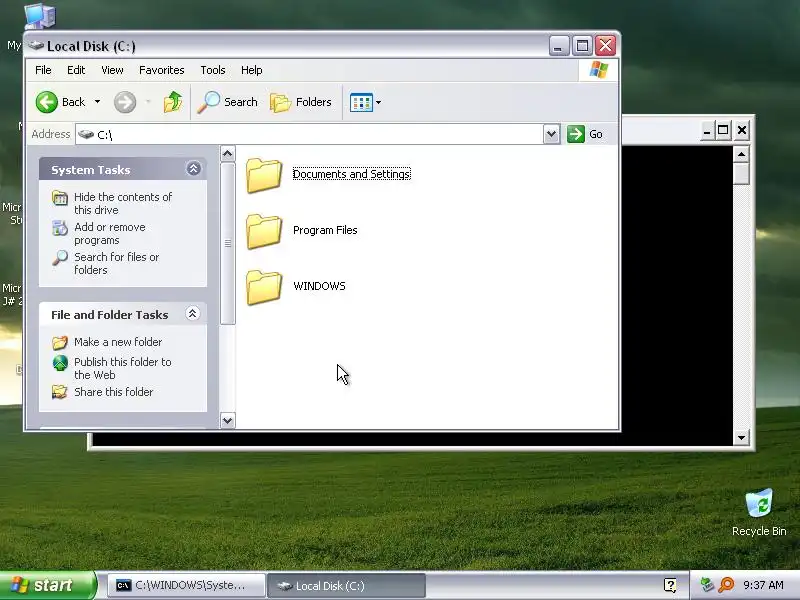Maximize the Local Disk (C:) window
The width and height of the screenshot is (800, 600).
[582, 46]
